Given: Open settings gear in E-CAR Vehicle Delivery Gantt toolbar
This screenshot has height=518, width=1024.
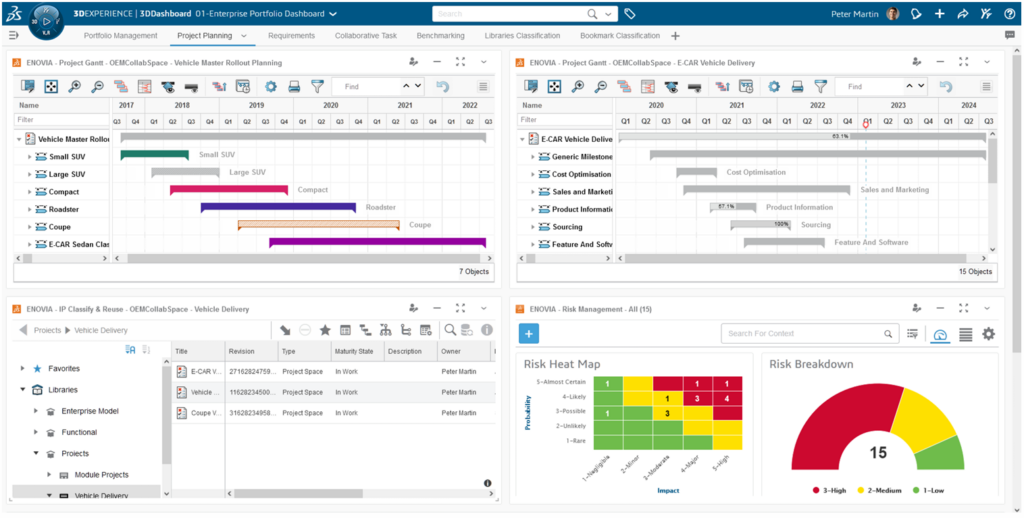Looking at the screenshot, I should coord(772,87).
